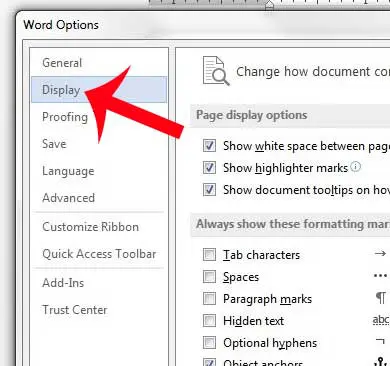Click the abc sample beside Hidden text

click(x=381, y=320)
